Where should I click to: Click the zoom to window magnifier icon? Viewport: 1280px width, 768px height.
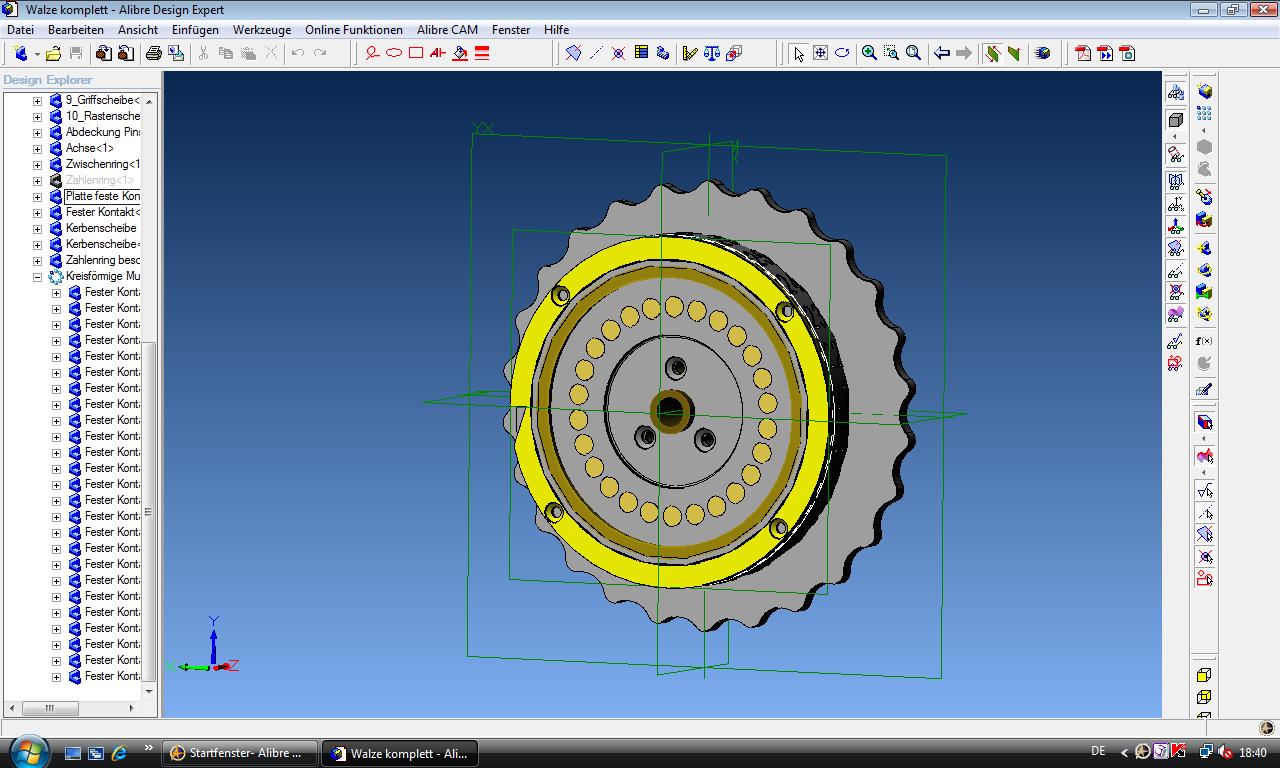point(891,53)
